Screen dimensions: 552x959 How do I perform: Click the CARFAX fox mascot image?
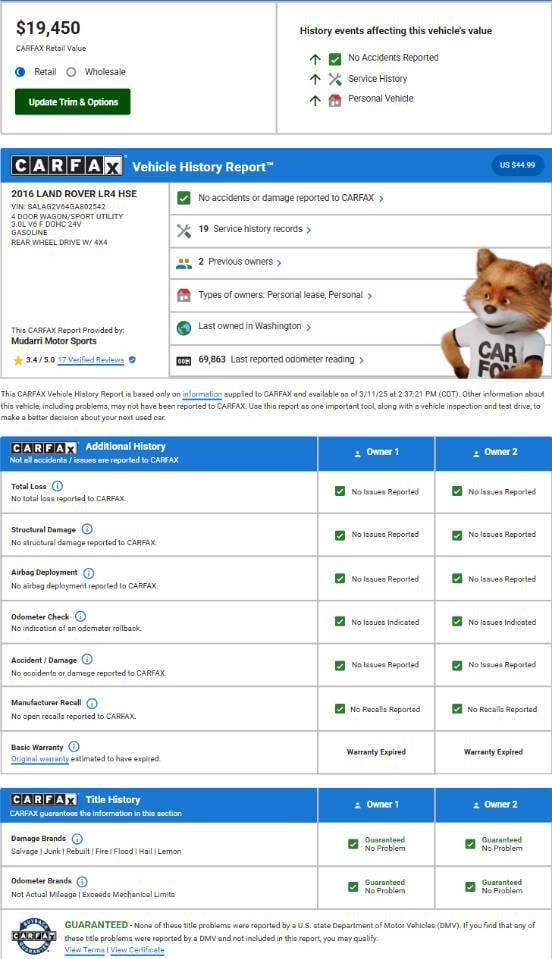(x=496, y=313)
